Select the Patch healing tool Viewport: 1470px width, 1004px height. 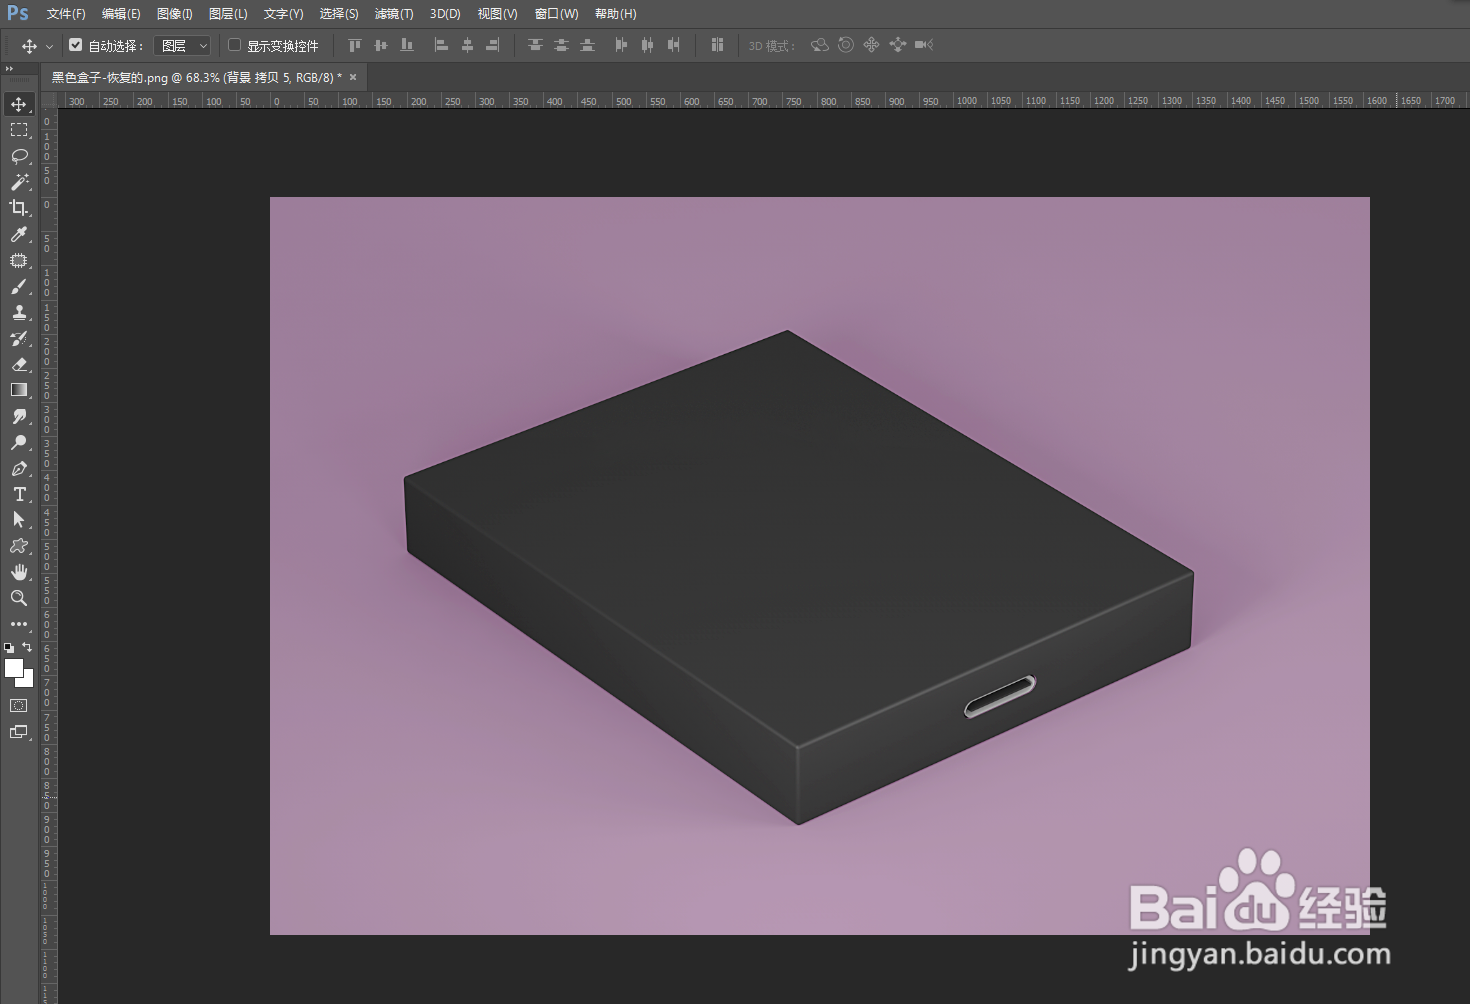[x=19, y=260]
